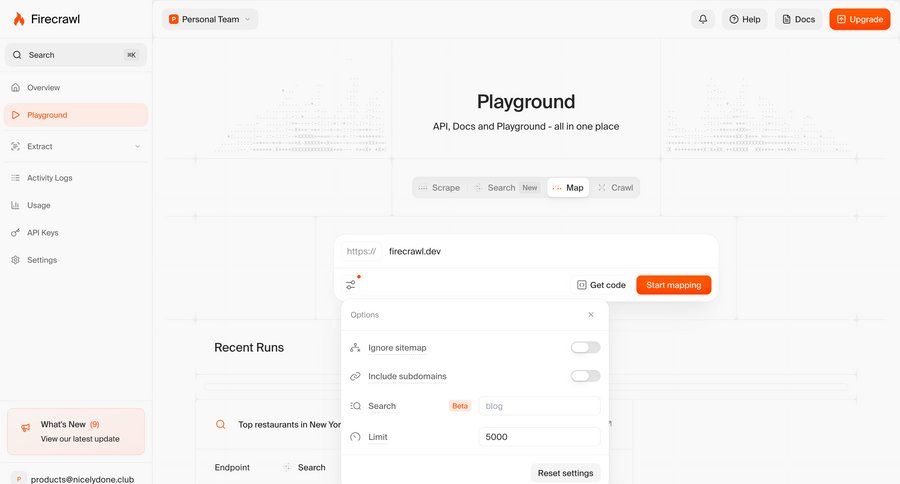Click the Search option text field
900x484 pixels.
pos(540,406)
